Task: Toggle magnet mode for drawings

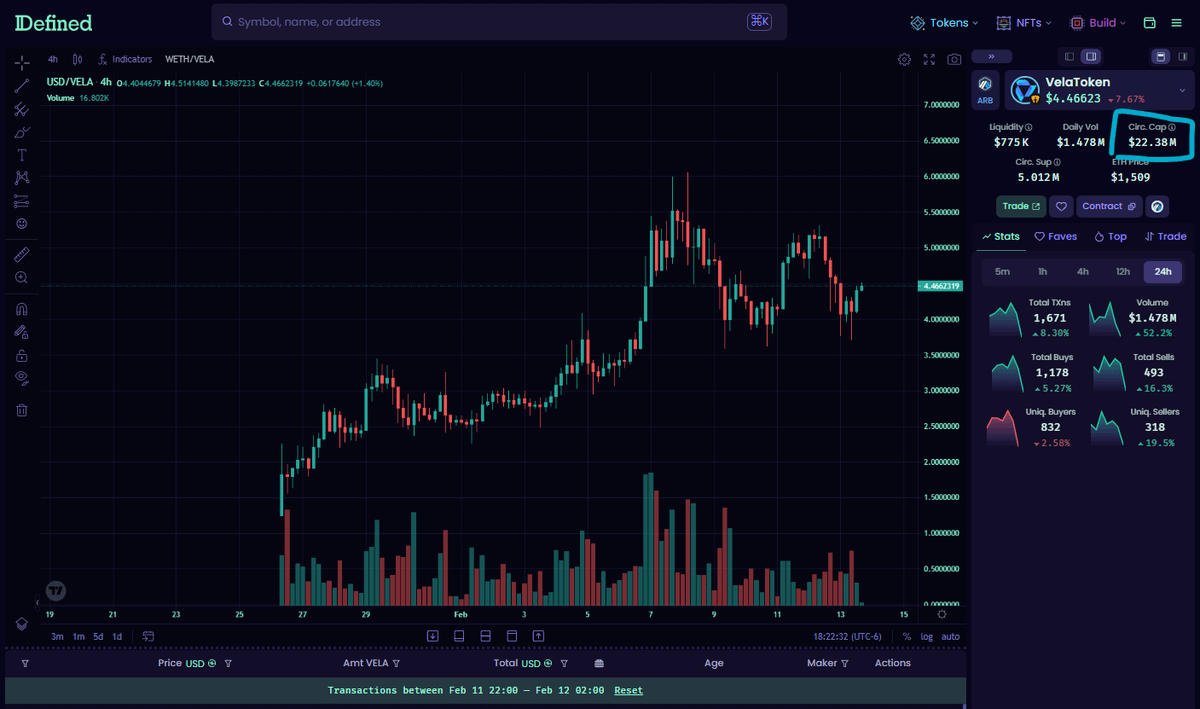Action: (21, 309)
